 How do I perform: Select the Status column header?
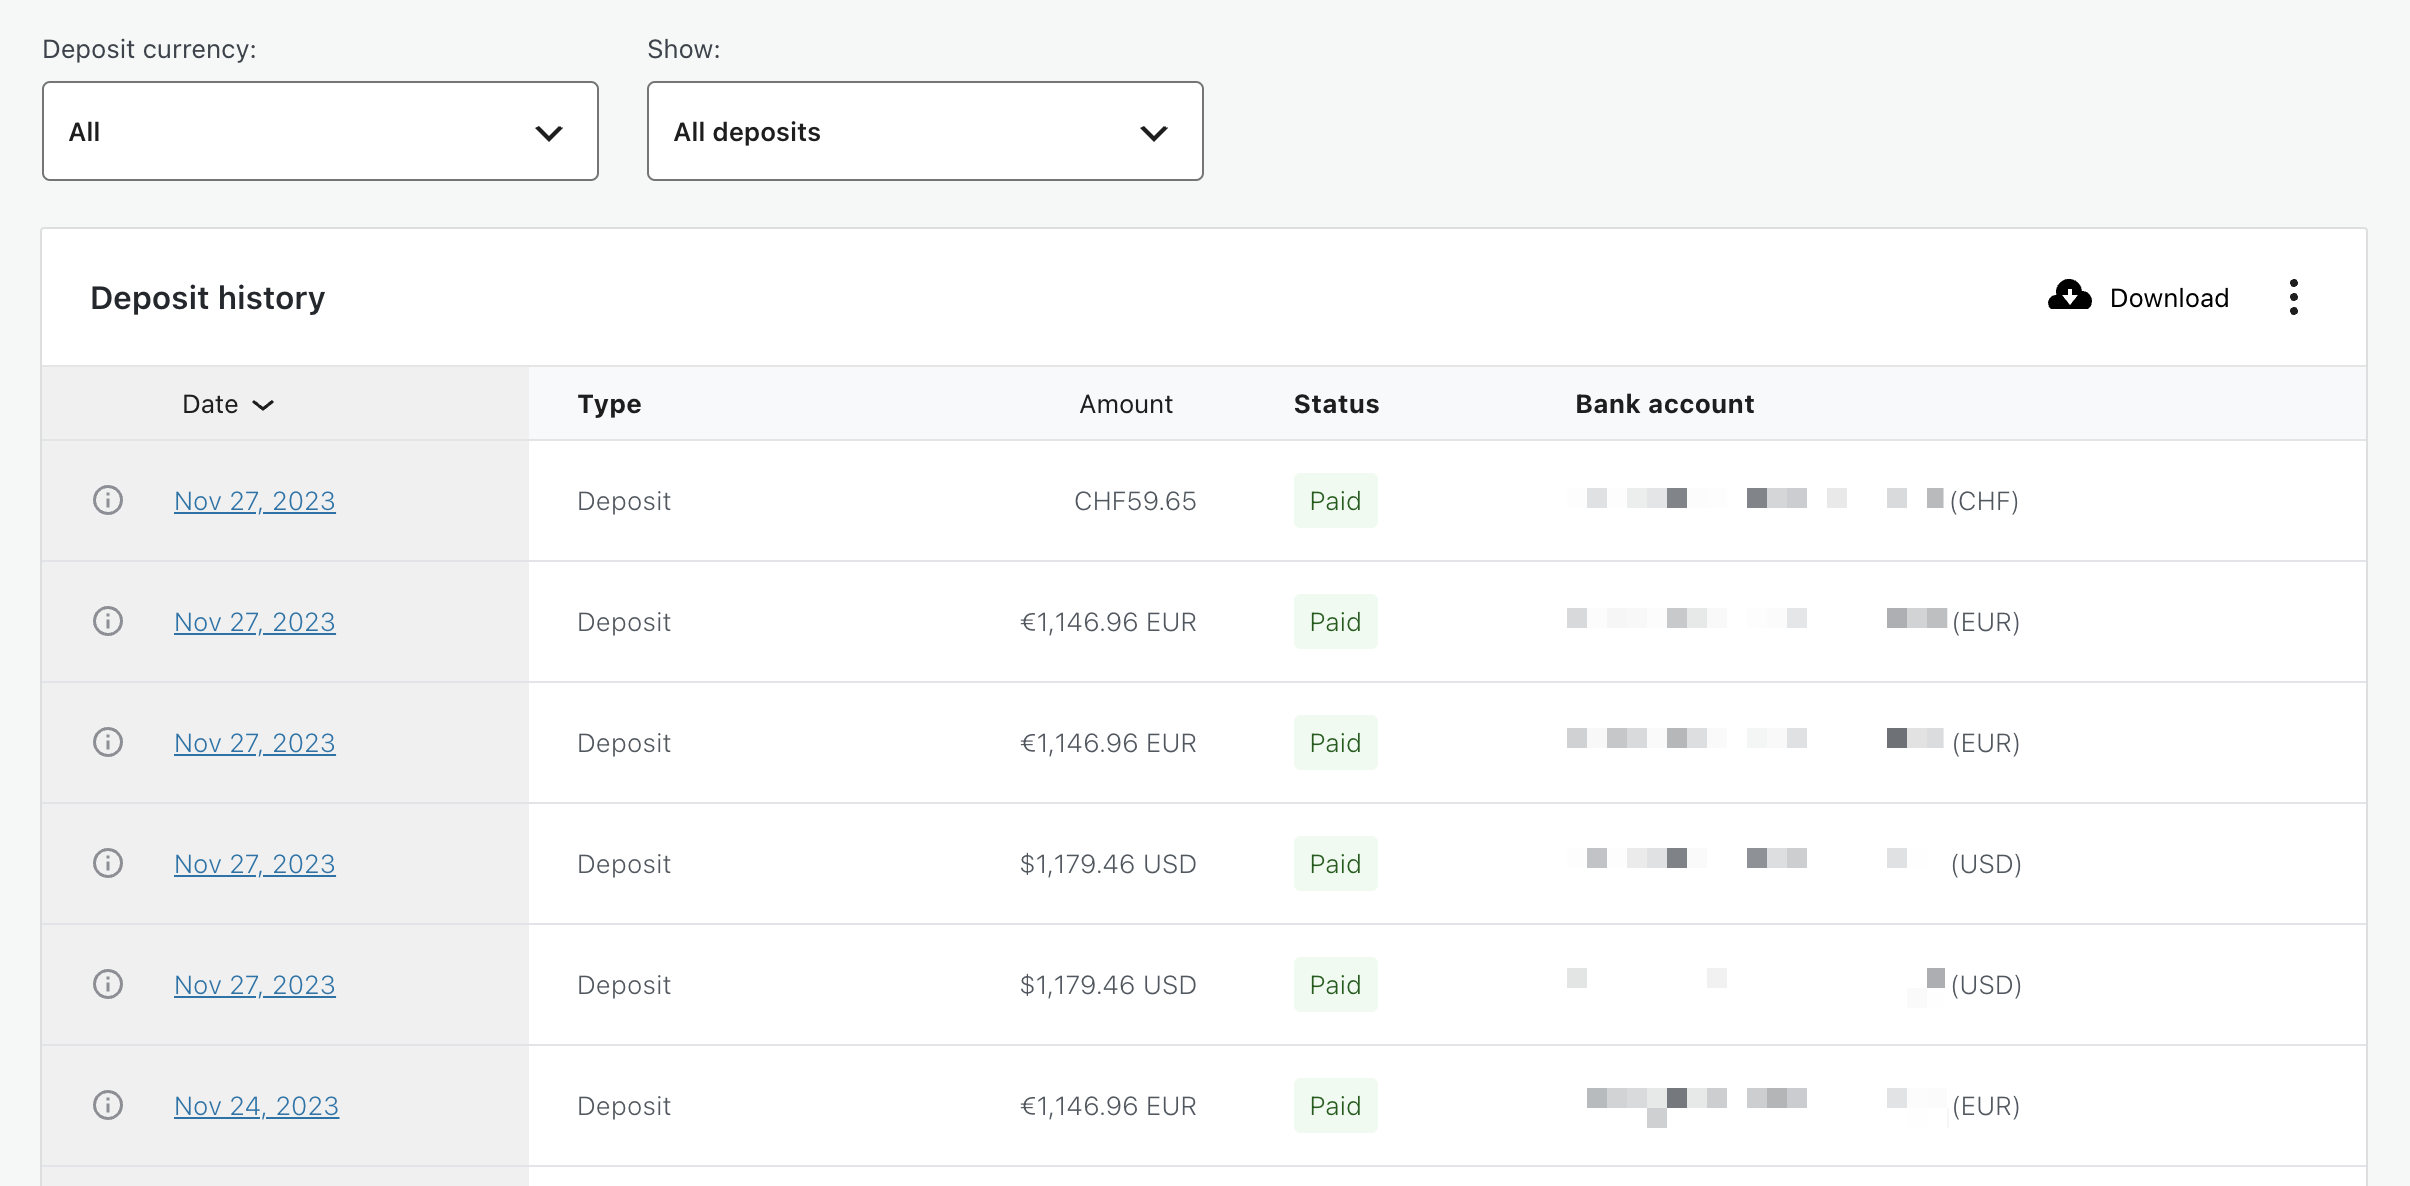(x=1335, y=404)
